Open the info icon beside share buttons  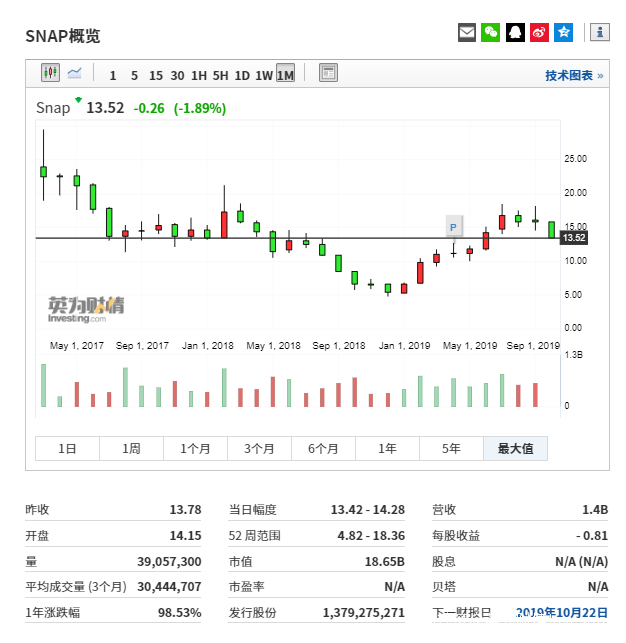tap(600, 32)
